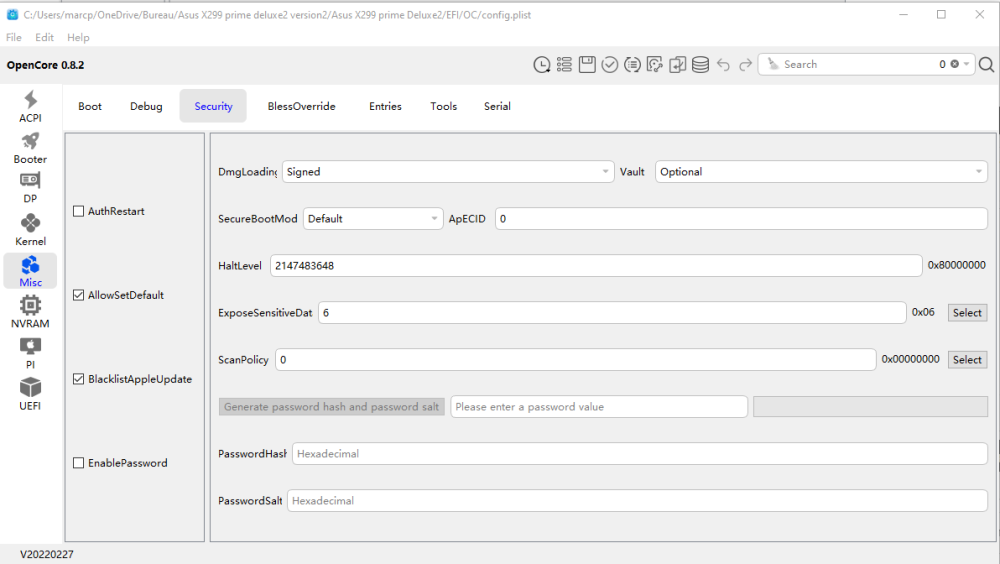Viewport: 1000px width, 564px height.
Task: Click the backup copy toolbar icon
Action: [x=677, y=64]
